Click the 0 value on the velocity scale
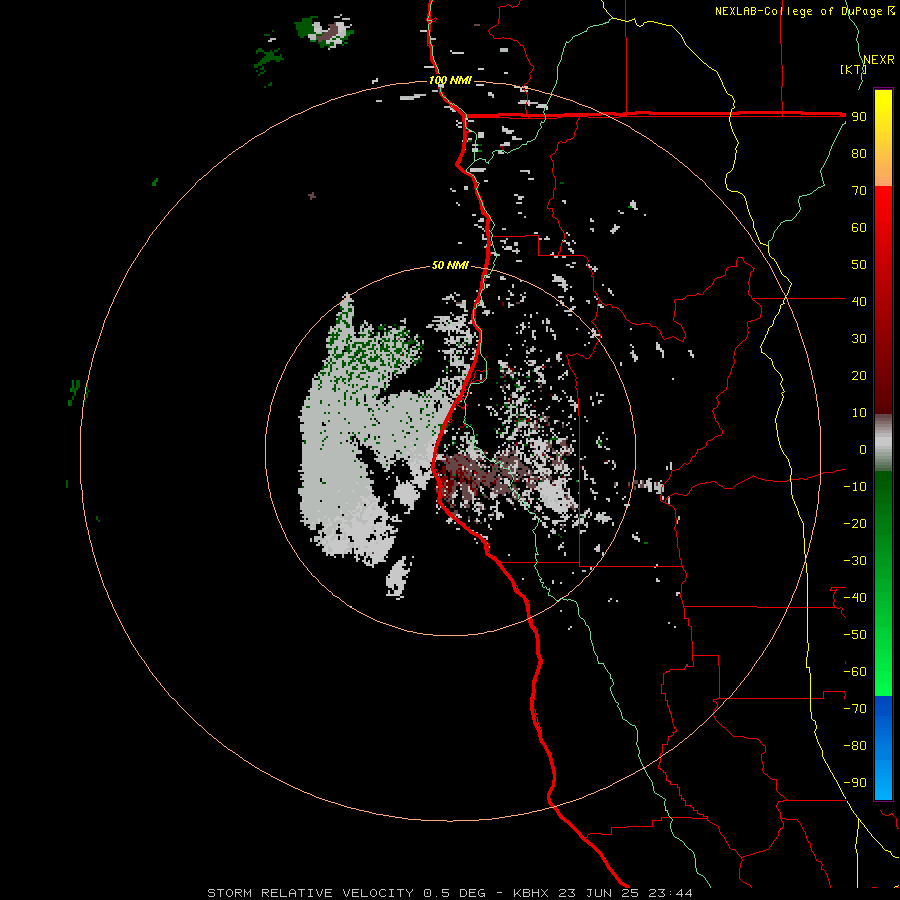 (863, 449)
